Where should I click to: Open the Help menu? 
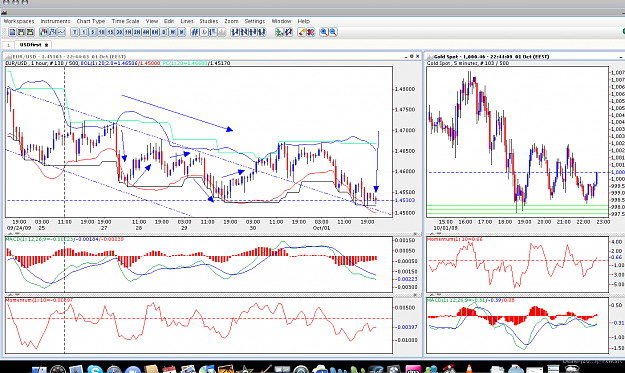pos(303,21)
